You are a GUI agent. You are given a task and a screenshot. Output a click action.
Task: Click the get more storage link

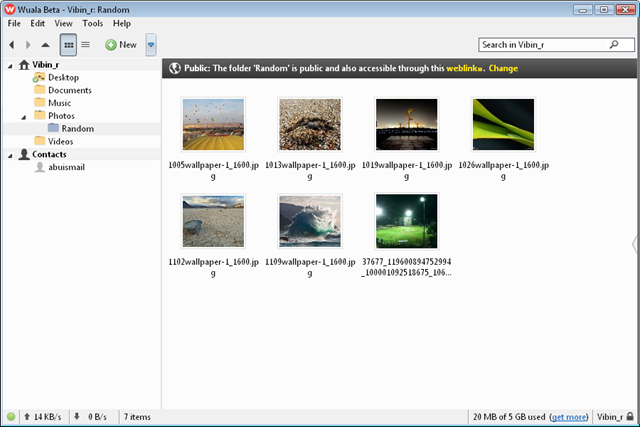[x=569, y=417]
